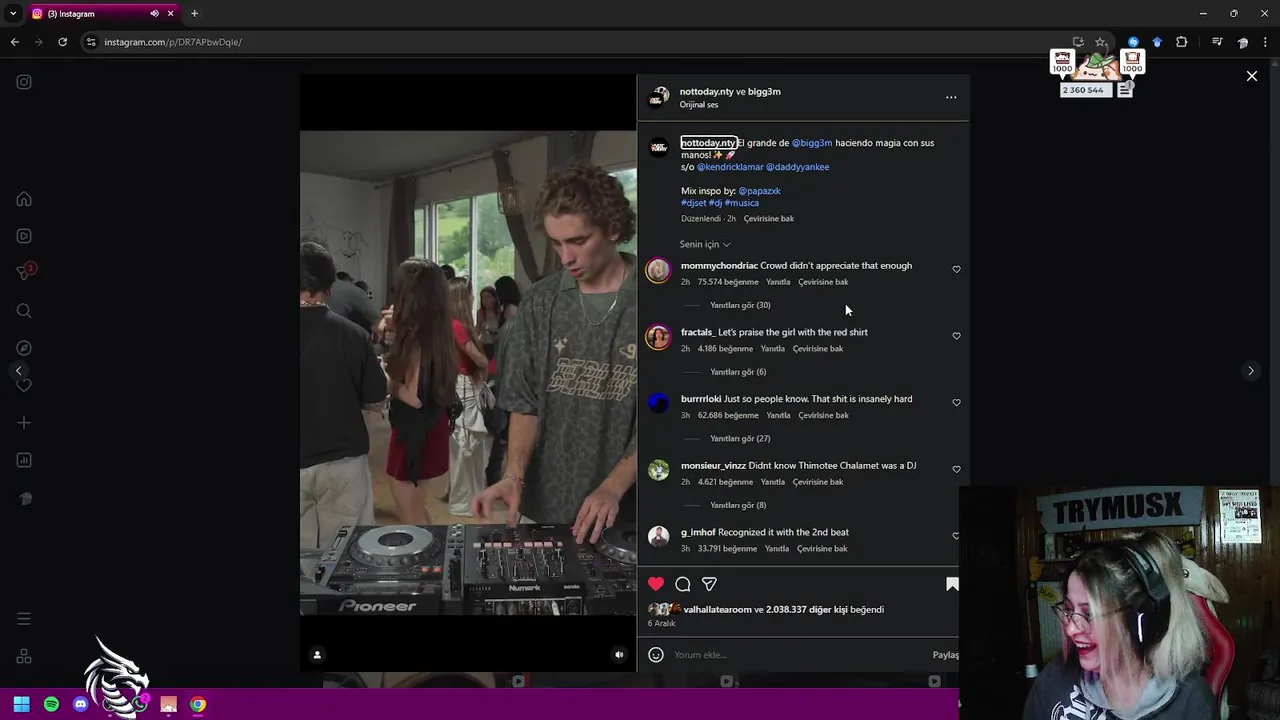Open bigg3m profile in post header
1280x720 pixels.
tap(764, 91)
